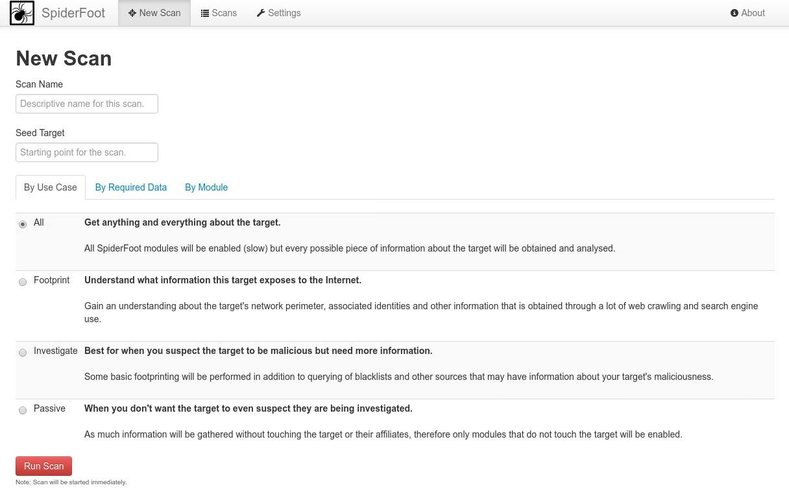Click the list icon beside Scans
The width and height of the screenshot is (789, 494).
pos(205,13)
